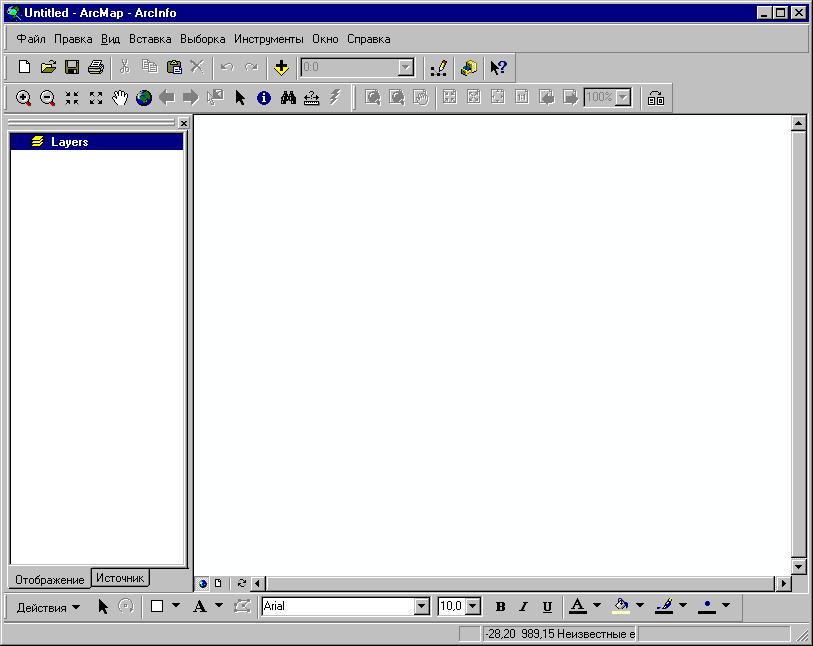Open the Вид menu

(110, 39)
